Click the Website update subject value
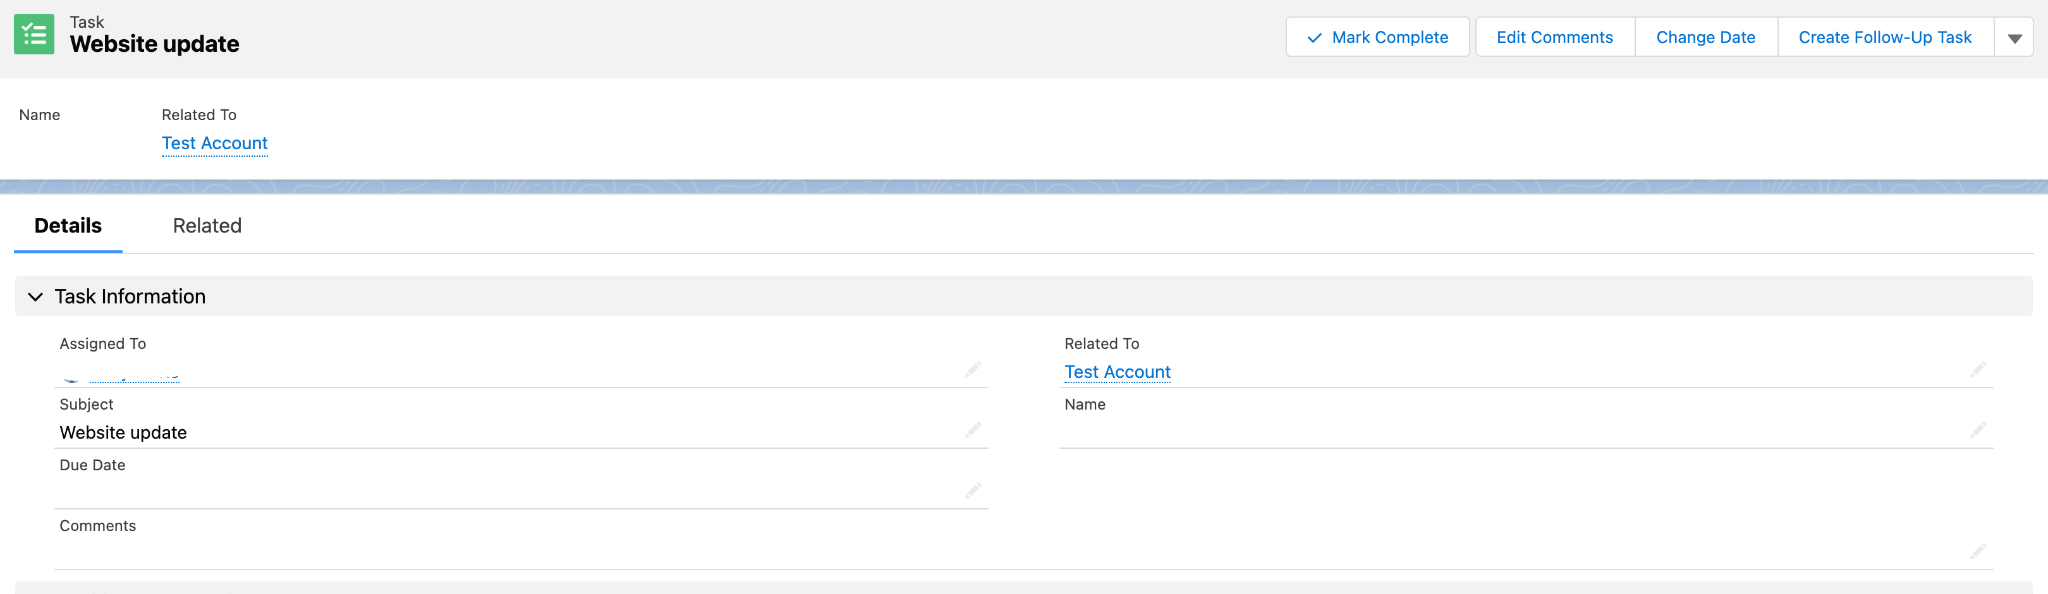2048x594 pixels. [123, 433]
